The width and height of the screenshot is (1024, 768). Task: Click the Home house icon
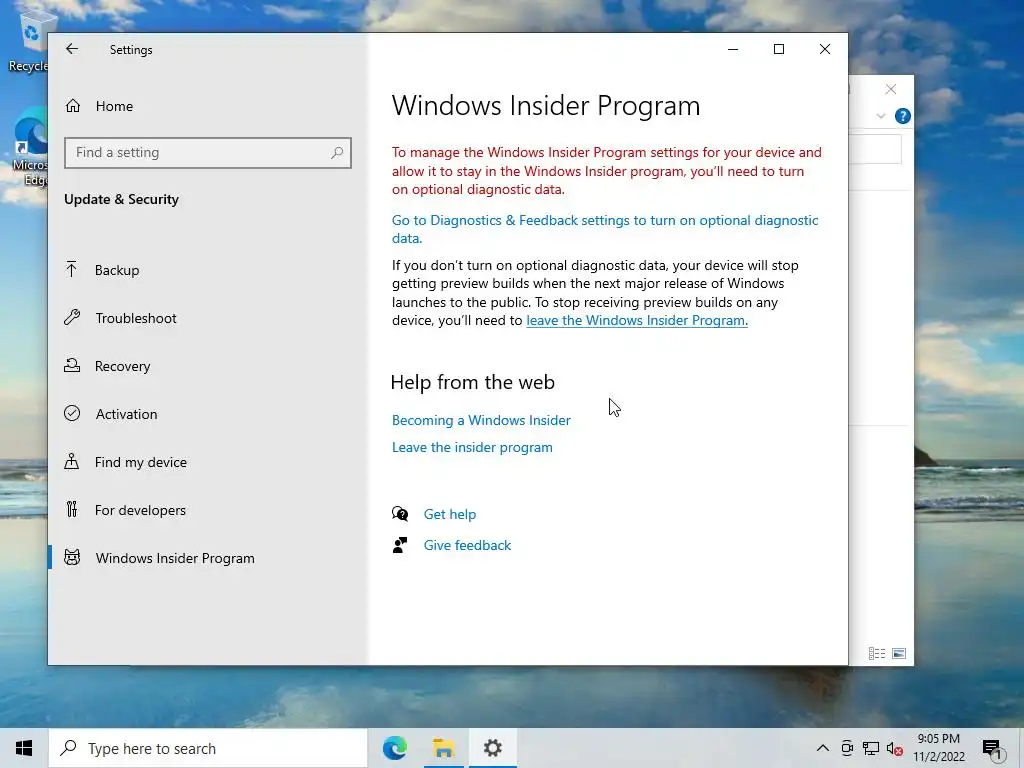coord(72,105)
